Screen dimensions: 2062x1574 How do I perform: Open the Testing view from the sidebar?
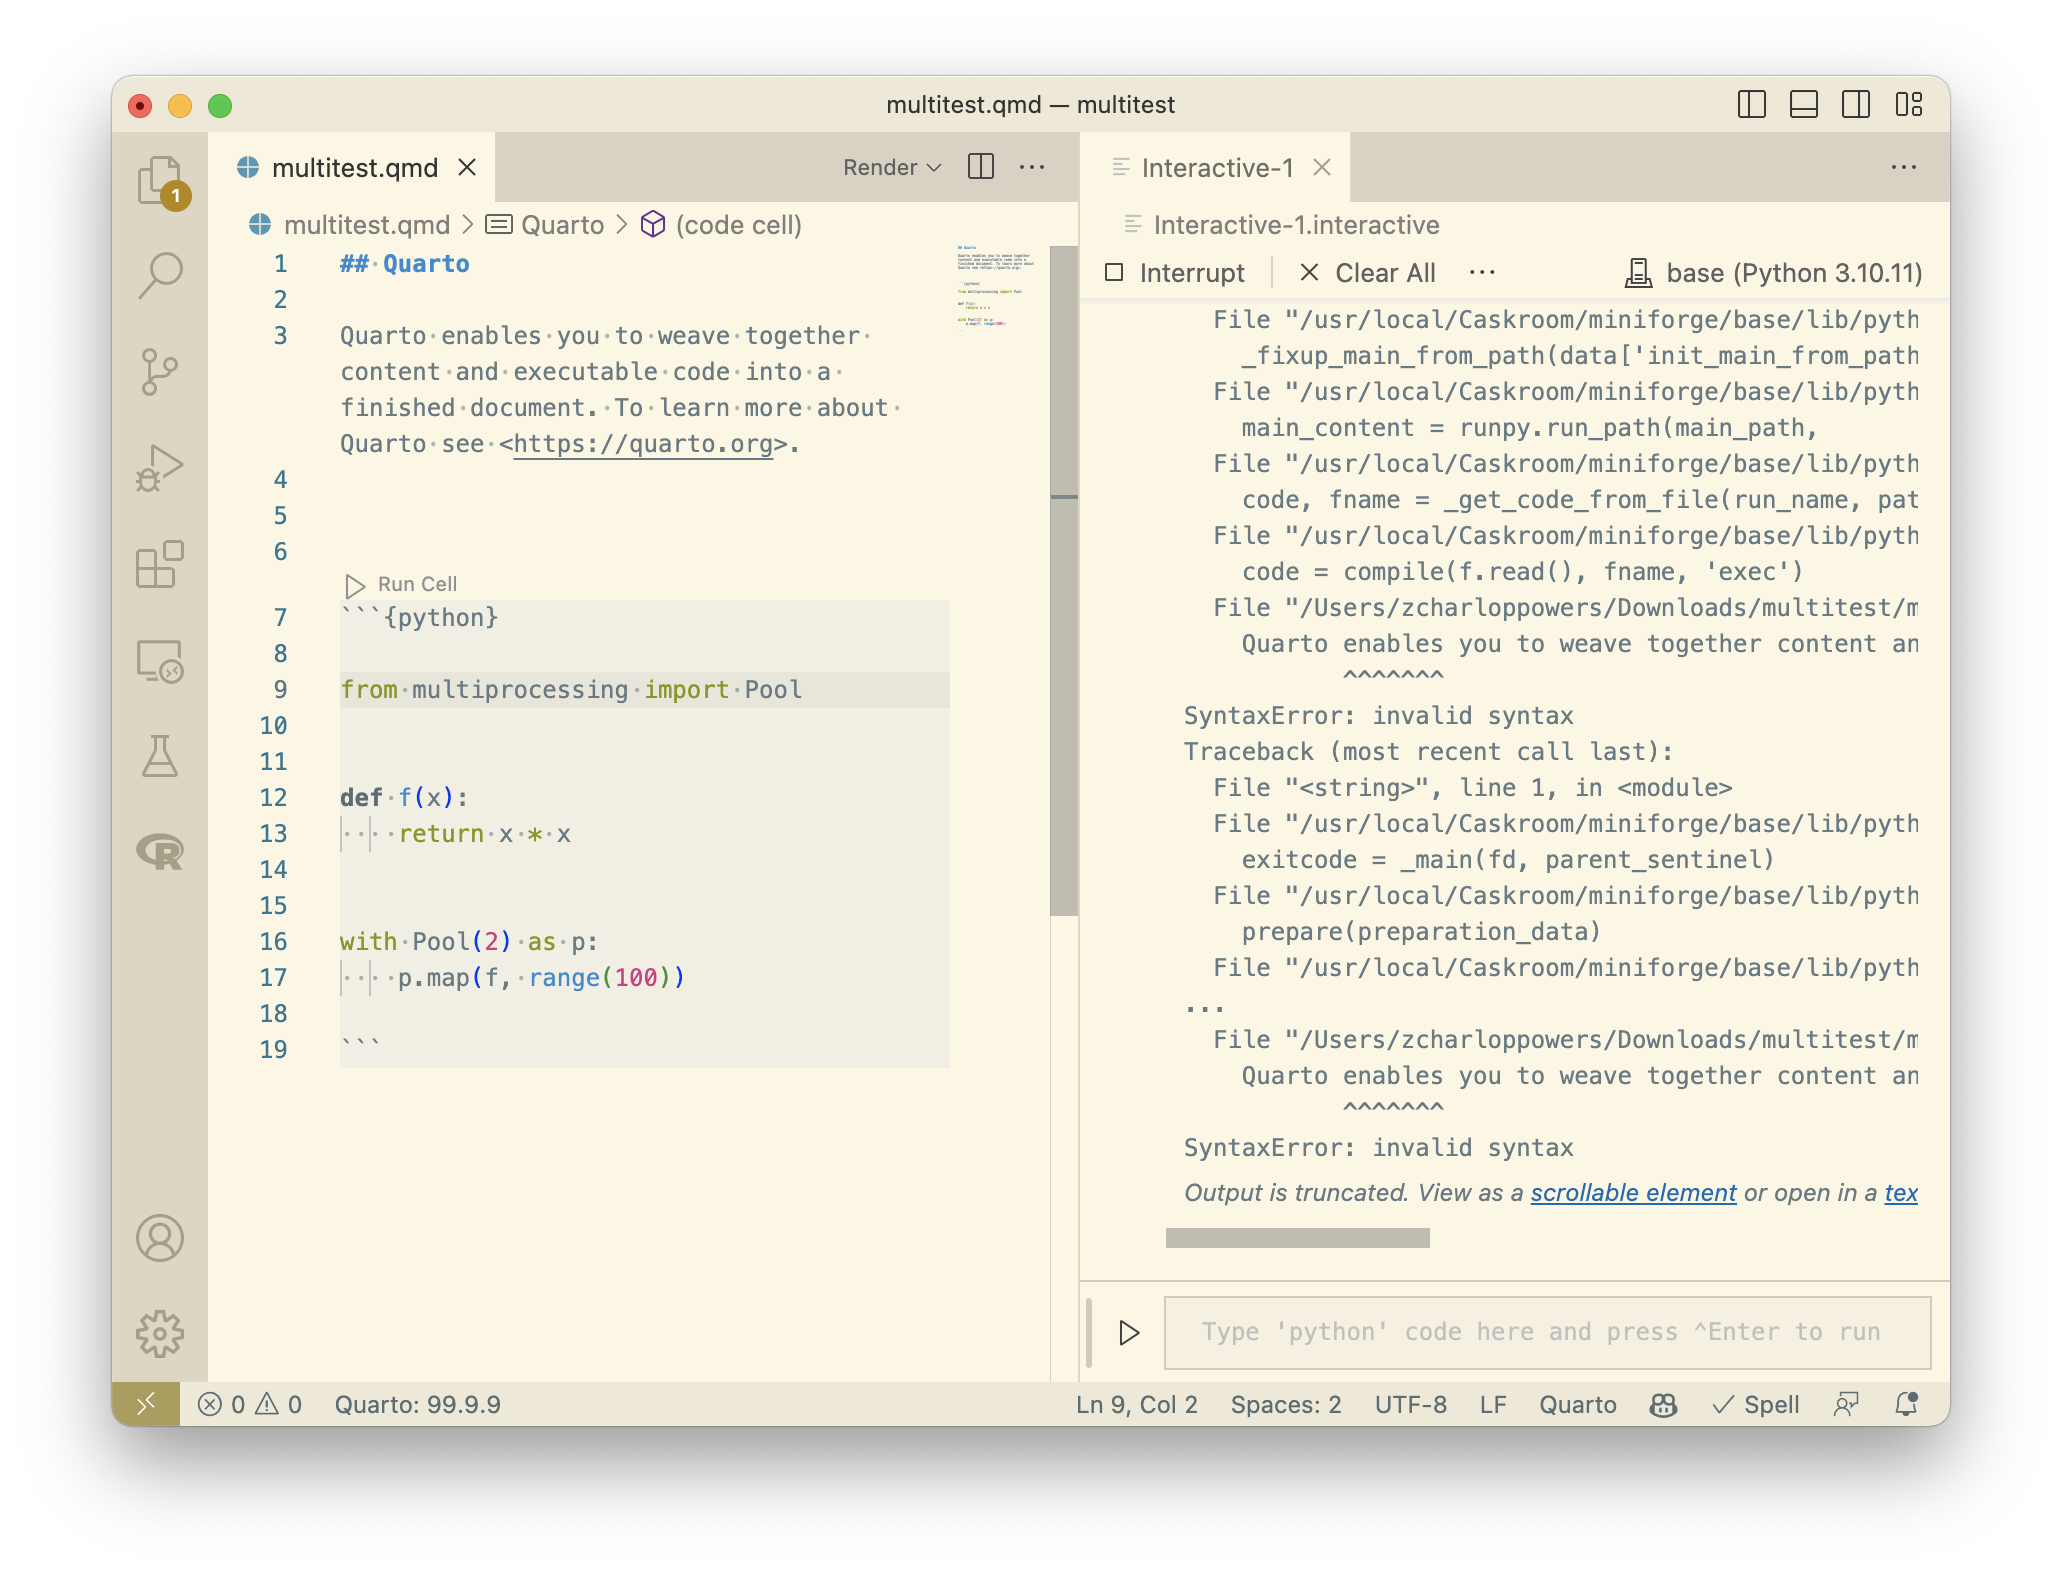(x=159, y=757)
